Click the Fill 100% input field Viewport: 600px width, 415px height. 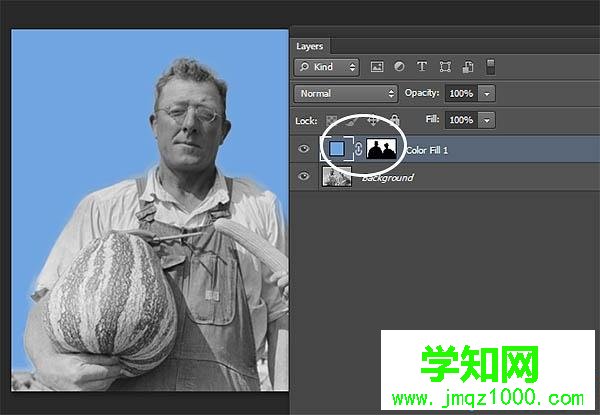(x=461, y=120)
